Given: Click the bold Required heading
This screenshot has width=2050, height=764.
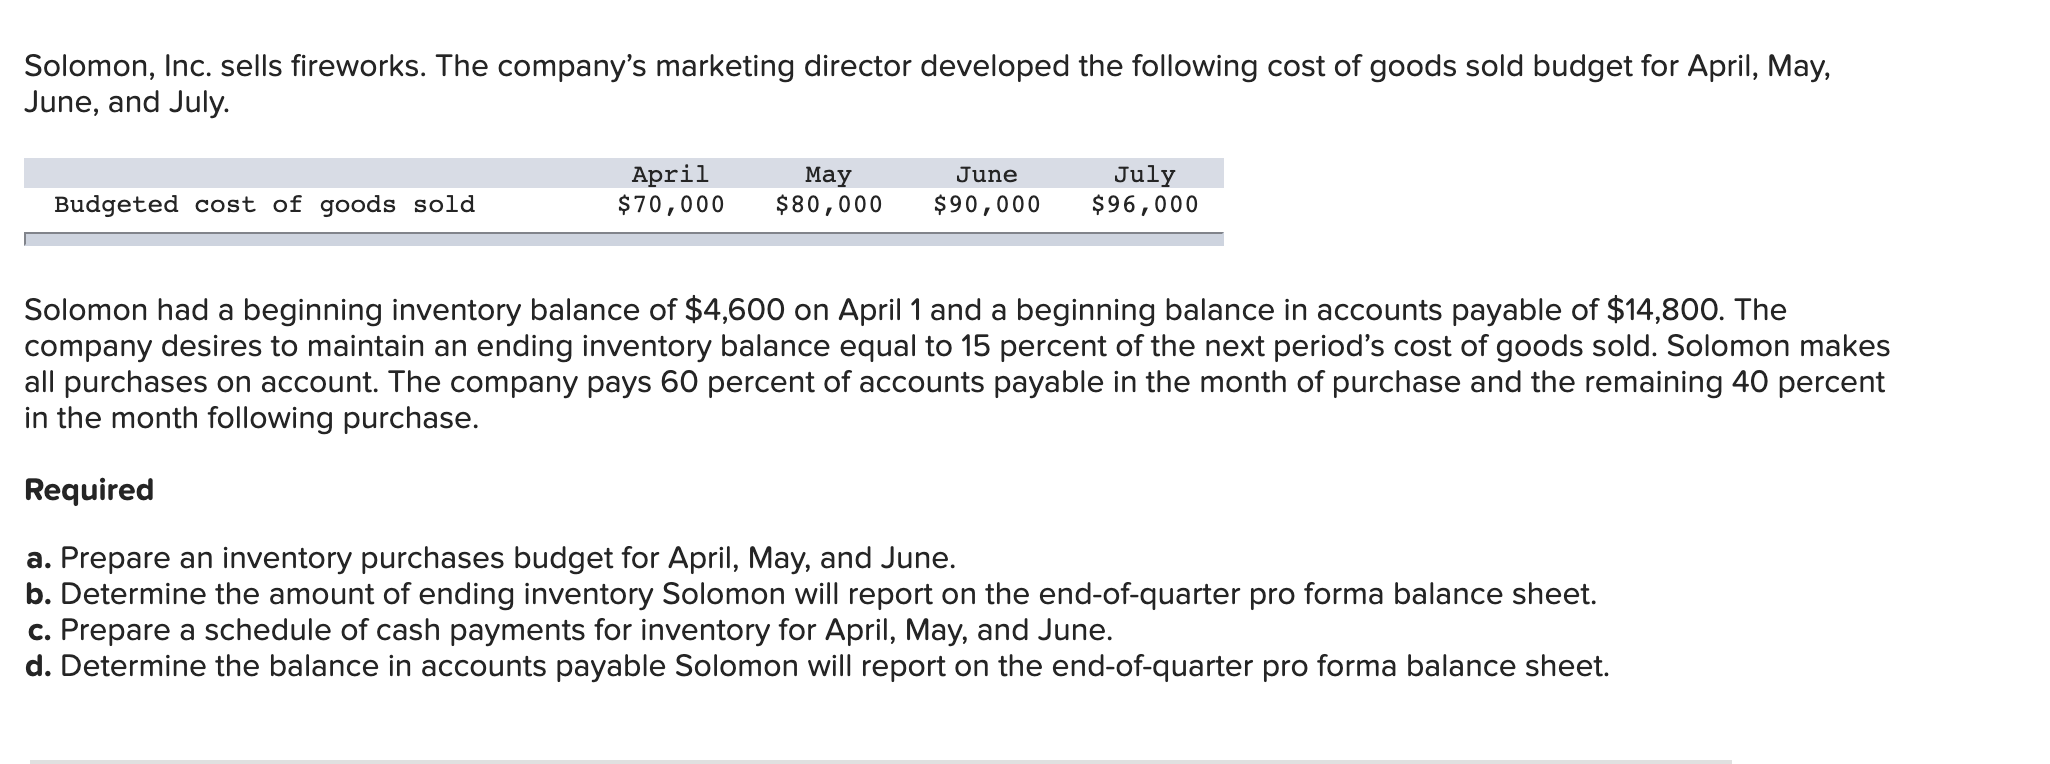Looking at the screenshot, I should tap(89, 490).
